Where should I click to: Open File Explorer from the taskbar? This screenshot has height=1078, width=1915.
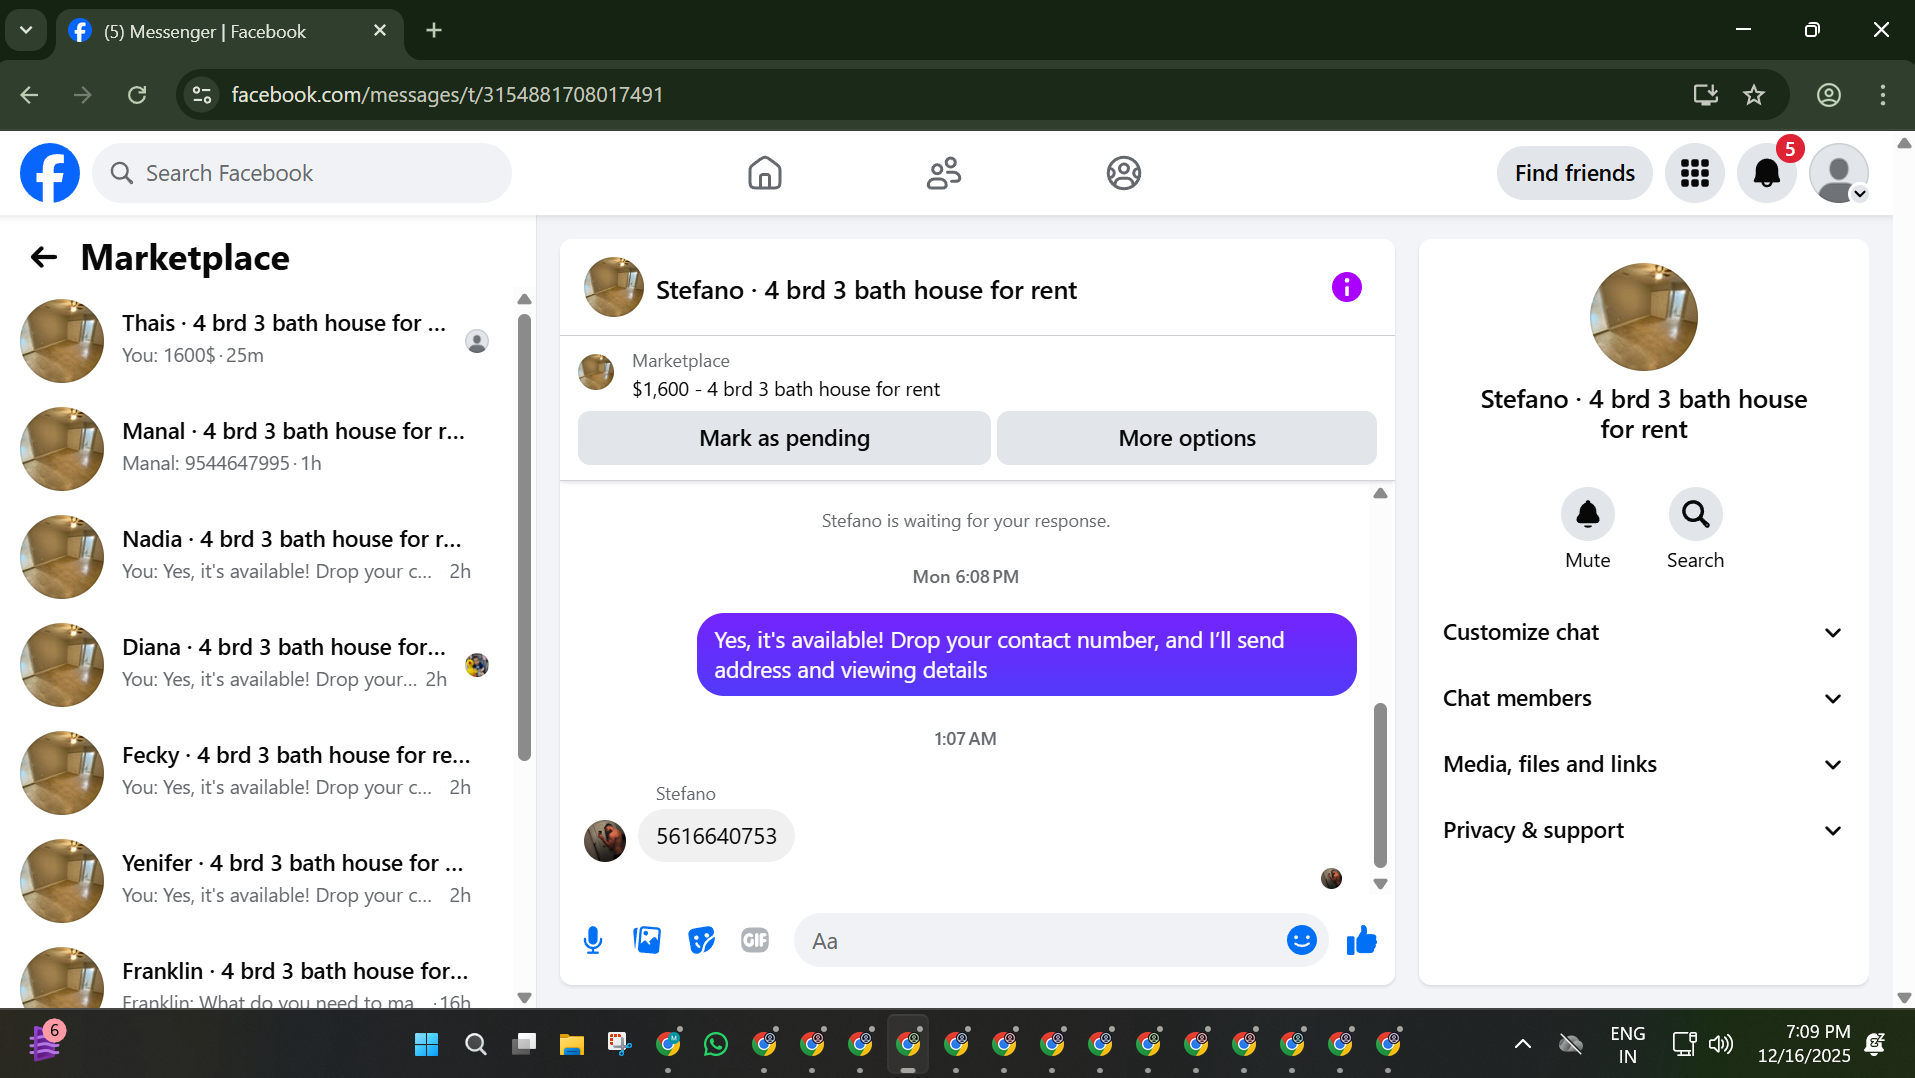pos(572,1045)
